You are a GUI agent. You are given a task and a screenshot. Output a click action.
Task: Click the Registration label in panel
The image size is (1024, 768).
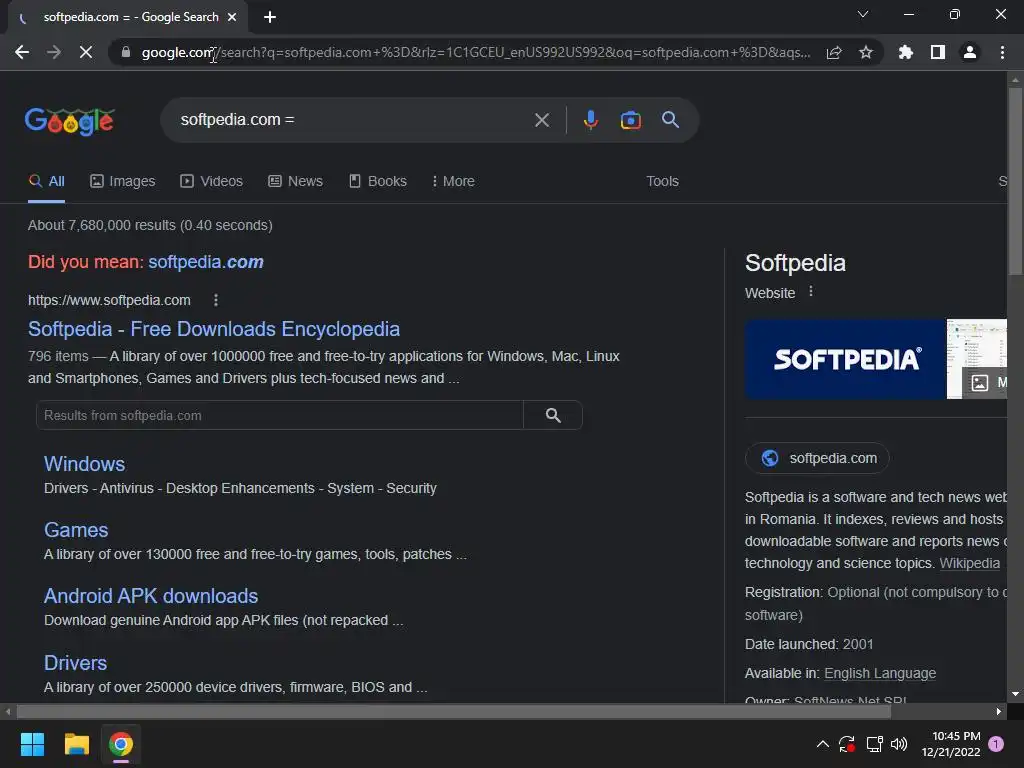(784, 593)
